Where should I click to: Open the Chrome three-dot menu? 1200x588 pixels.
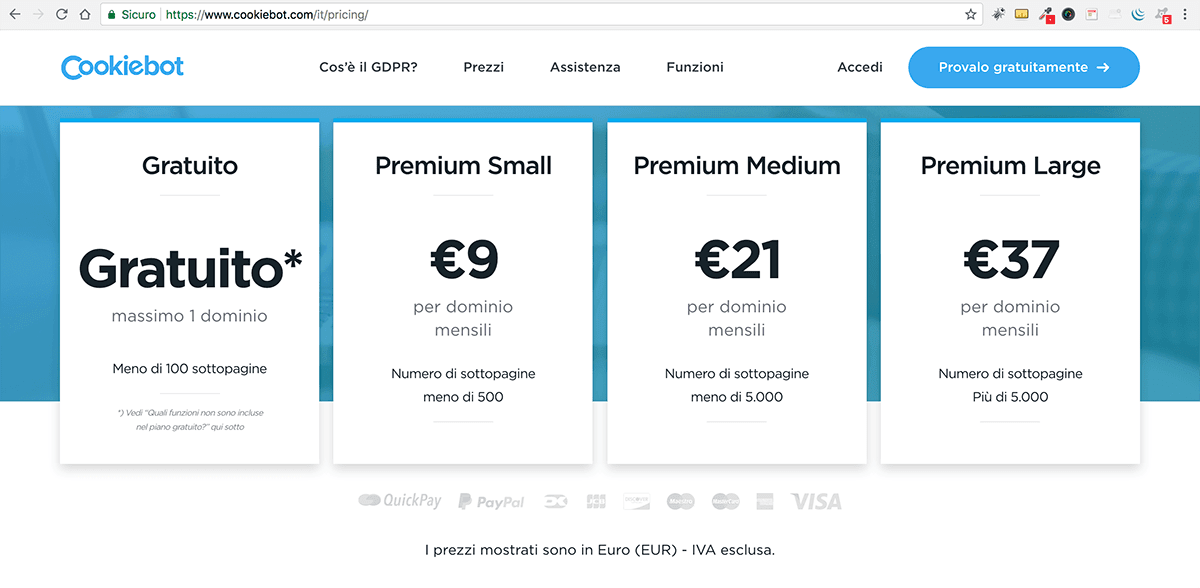(1185, 15)
